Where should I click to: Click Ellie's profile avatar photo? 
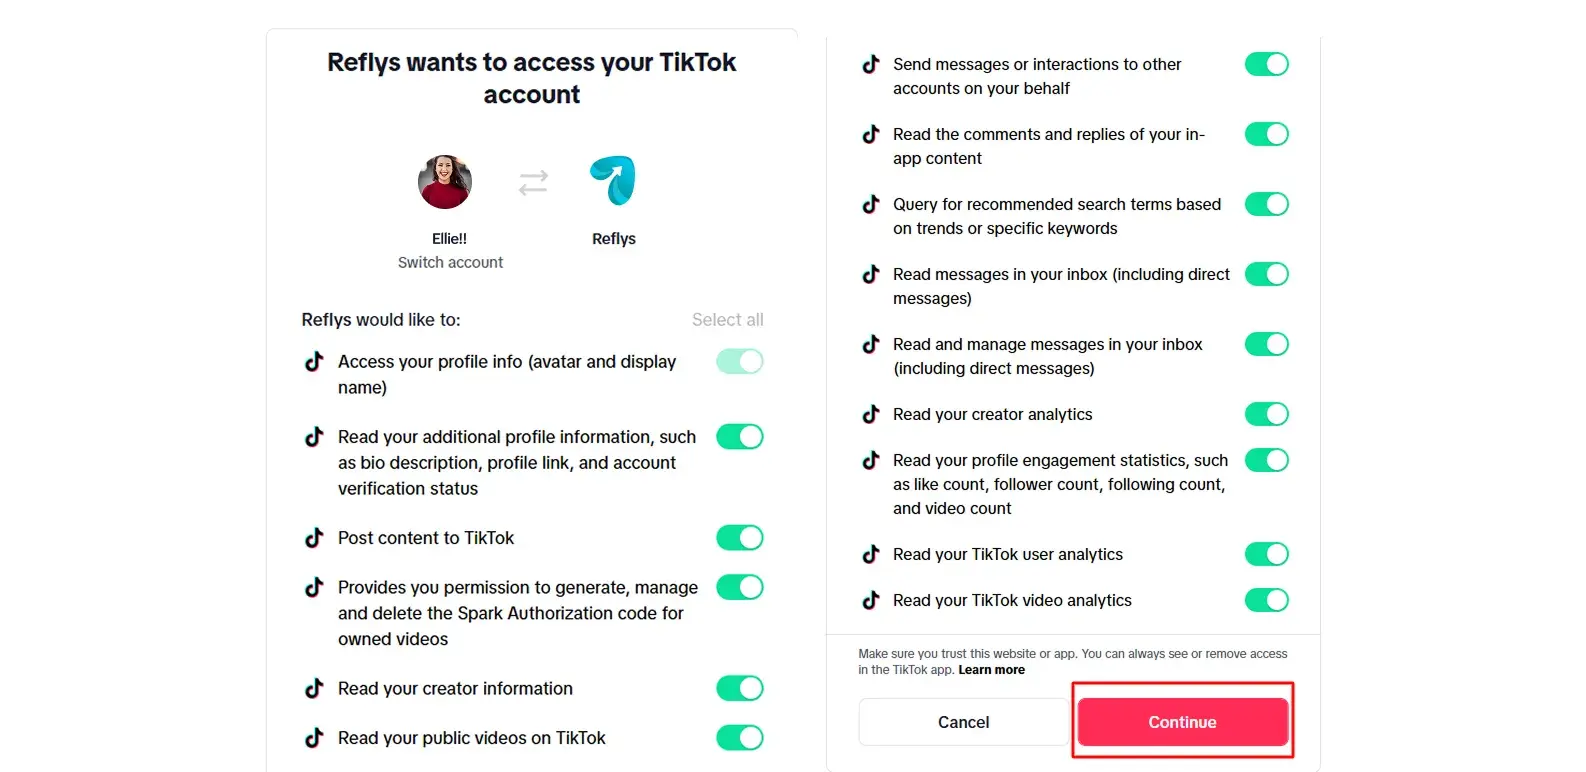(x=445, y=182)
